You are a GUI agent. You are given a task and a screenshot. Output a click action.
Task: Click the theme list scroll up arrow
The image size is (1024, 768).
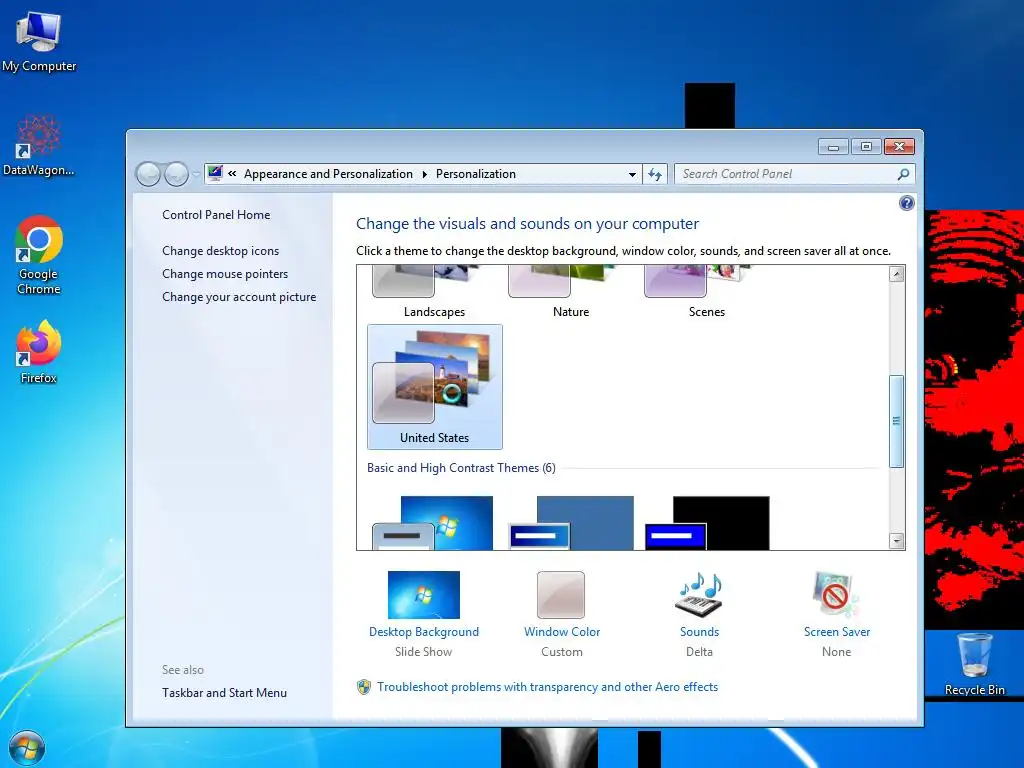pyautogui.click(x=897, y=274)
